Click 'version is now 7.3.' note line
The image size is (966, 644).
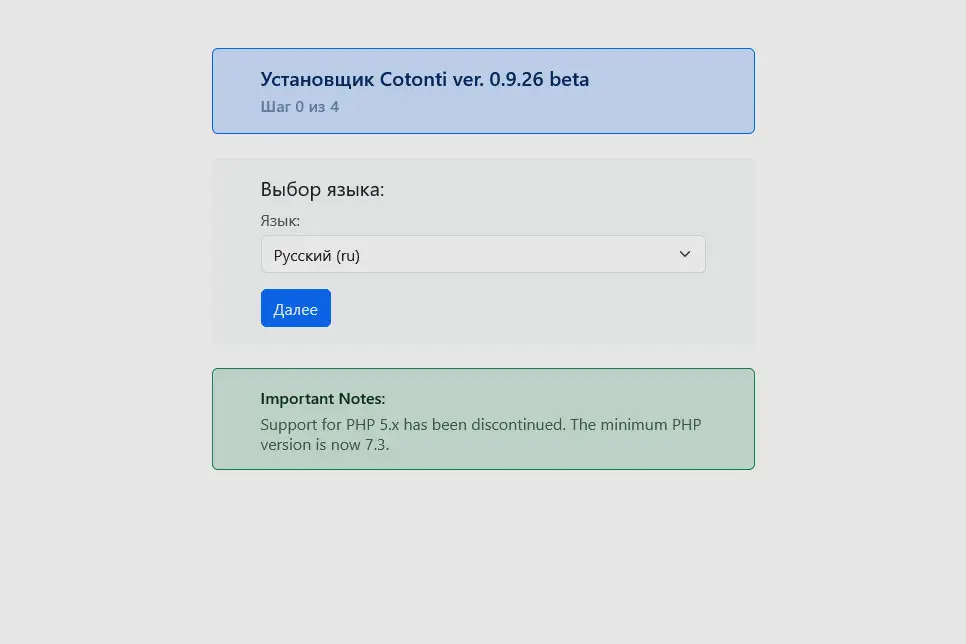[x=324, y=444]
